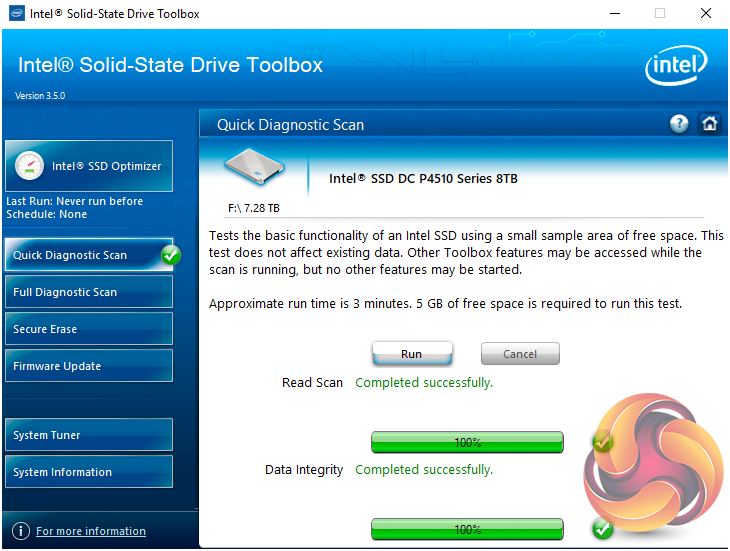This screenshot has width=730, height=551.
Task: Go to the home screen icon
Action: (710, 124)
